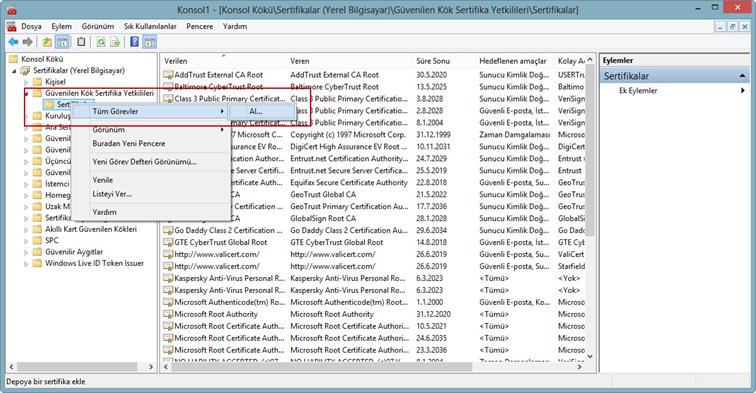The width and height of the screenshot is (756, 393).
Task: Toggle the Show/Hide Console Tree toolbar icon
Action: pyautogui.click(x=63, y=42)
